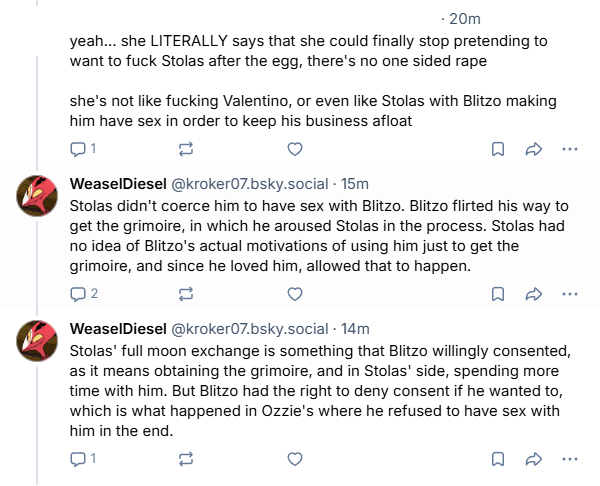Open WeaselDiesel's avatar on the 15m post
The width and height of the screenshot is (600, 486).
coord(43,198)
